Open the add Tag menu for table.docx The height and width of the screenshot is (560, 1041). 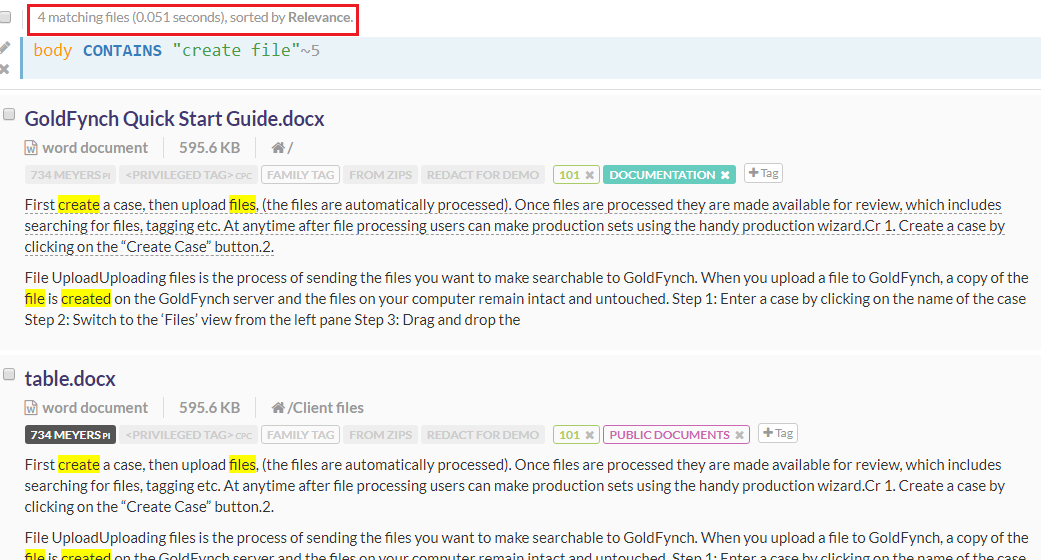[x=777, y=433]
